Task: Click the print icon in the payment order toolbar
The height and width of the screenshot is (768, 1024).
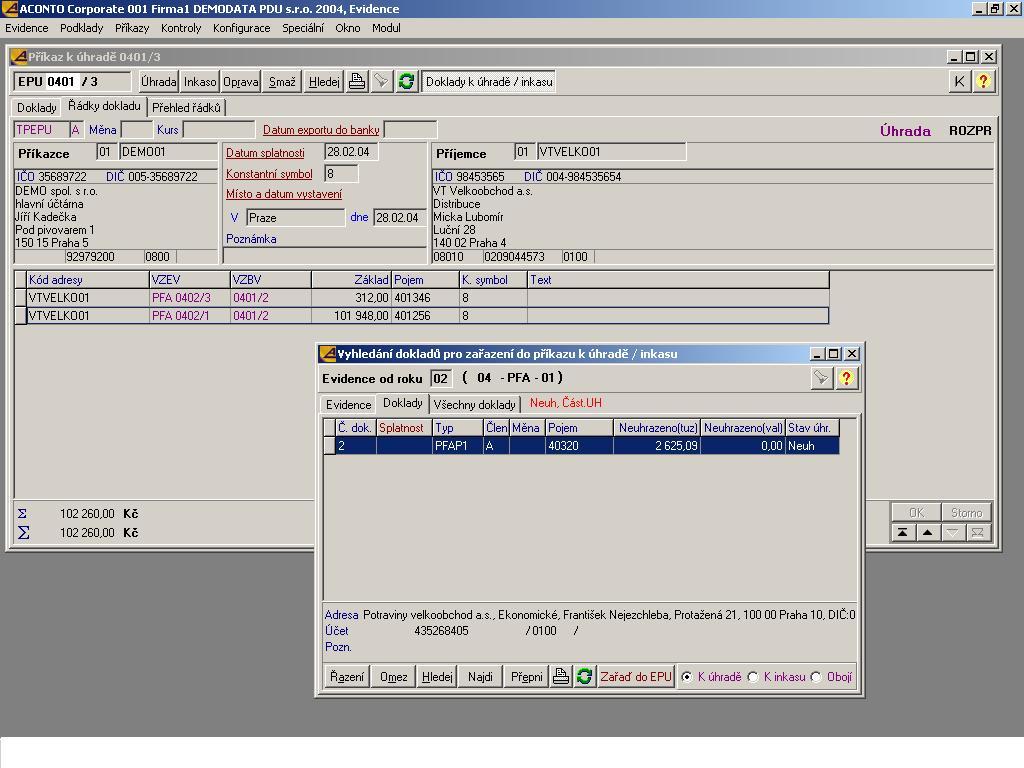Action: point(357,82)
